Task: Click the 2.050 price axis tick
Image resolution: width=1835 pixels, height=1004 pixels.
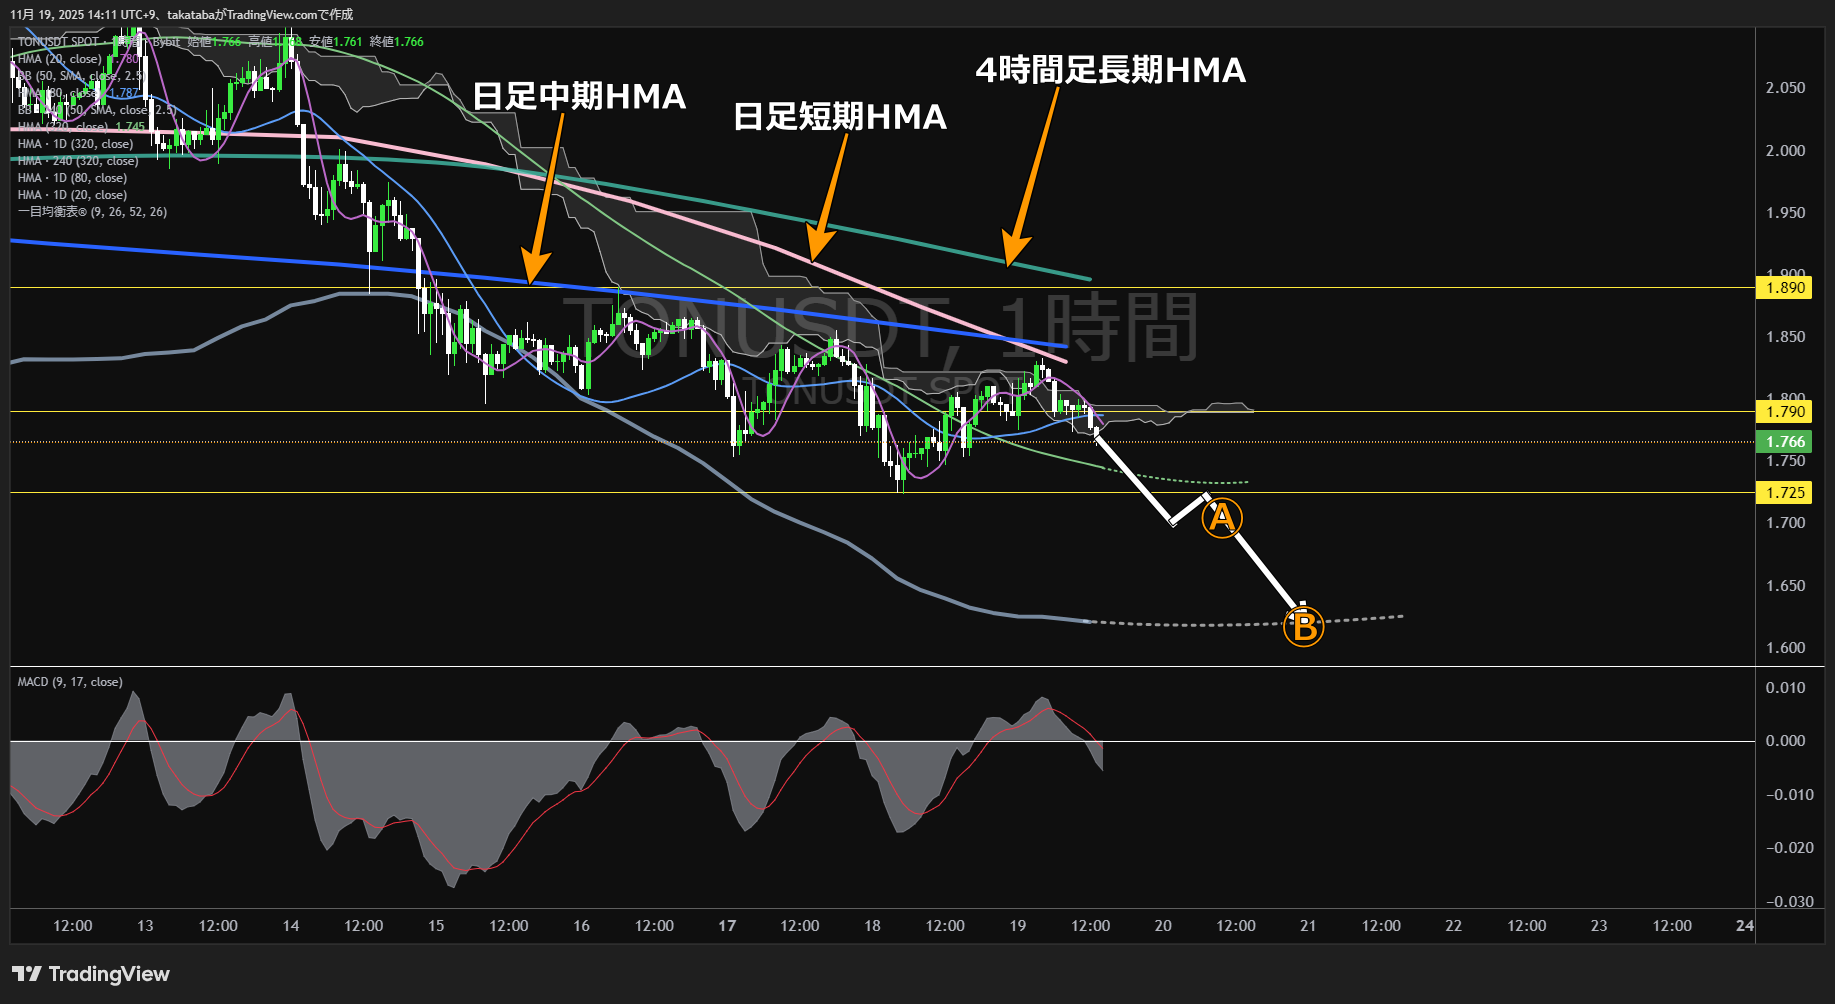Action: 1786,88
